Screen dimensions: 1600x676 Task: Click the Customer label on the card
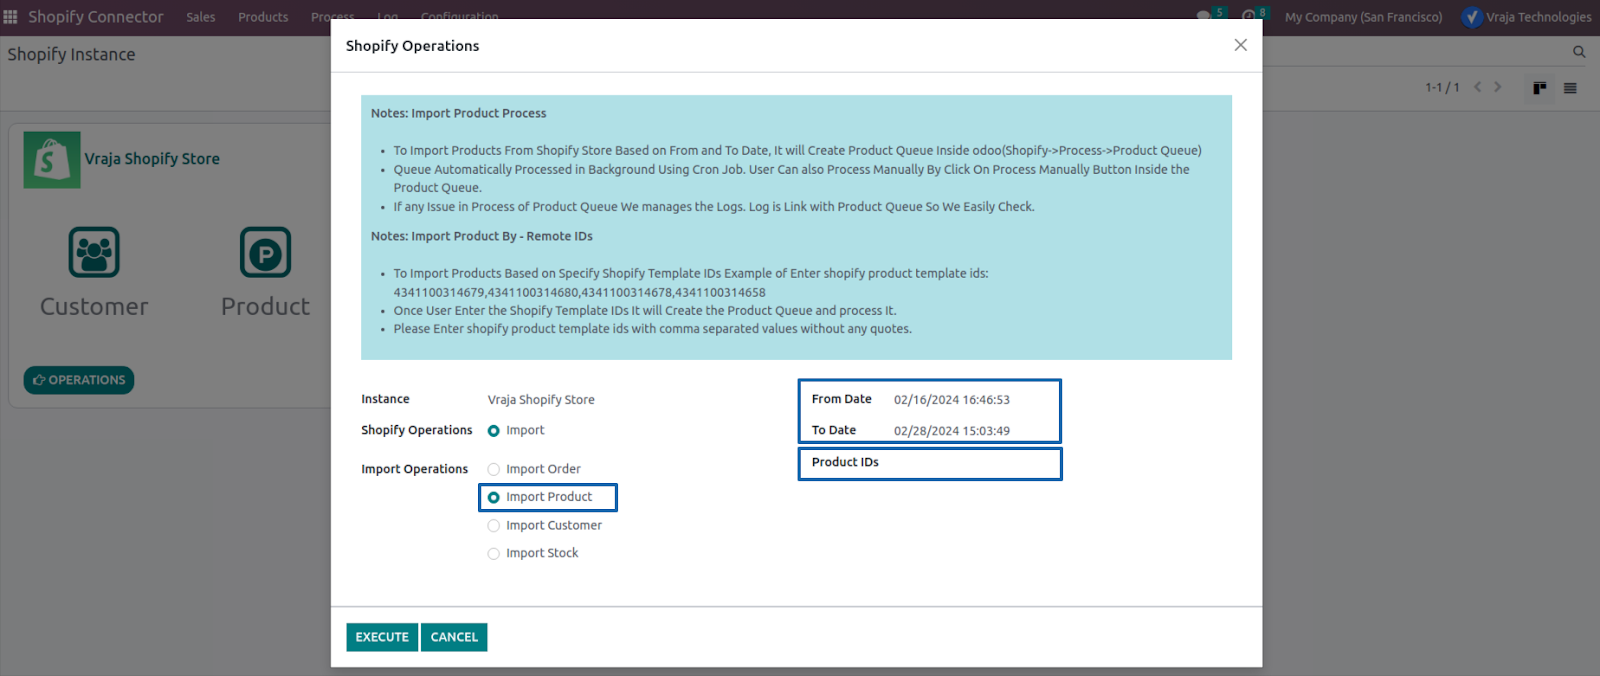click(94, 307)
